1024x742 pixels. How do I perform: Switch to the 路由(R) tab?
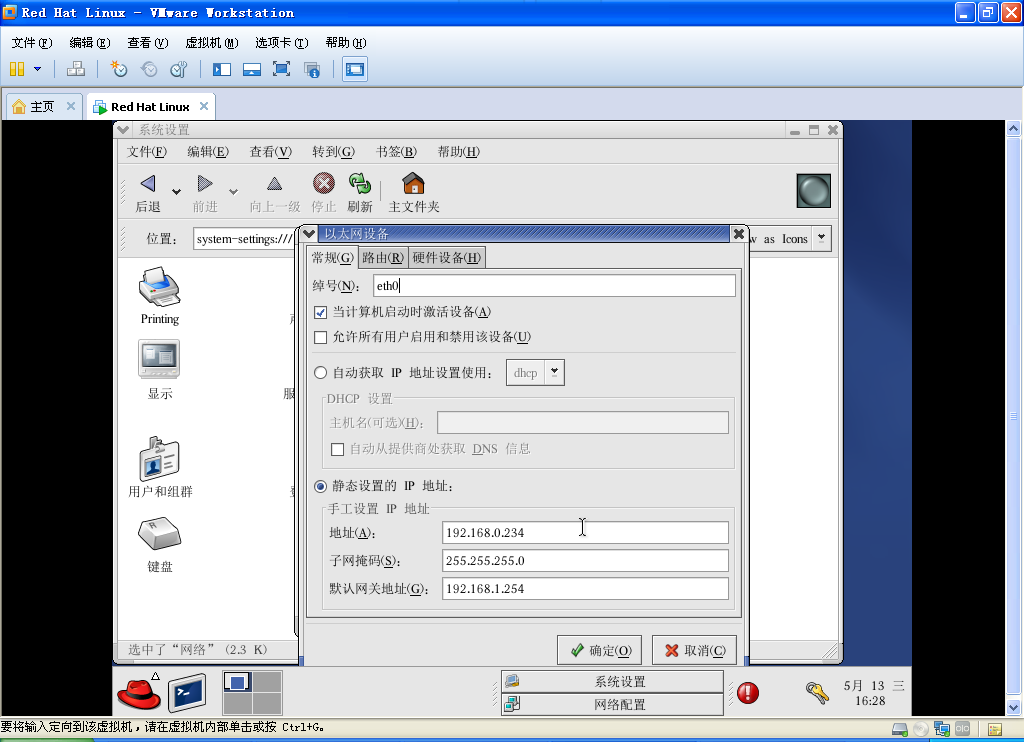(x=383, y=257)
